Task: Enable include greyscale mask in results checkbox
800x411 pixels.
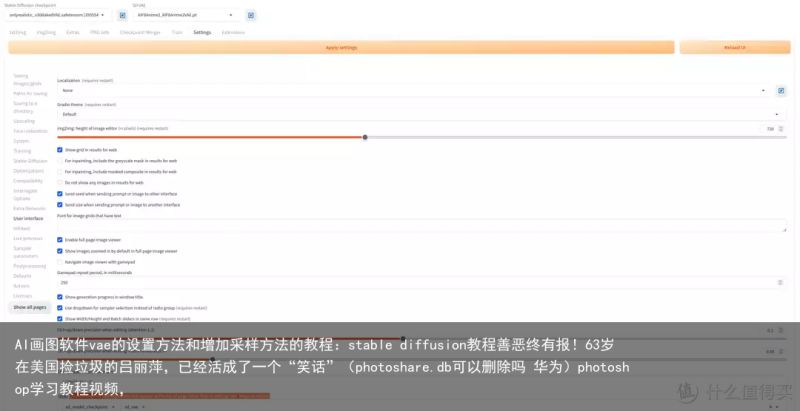Action: [x=60, y=161]
